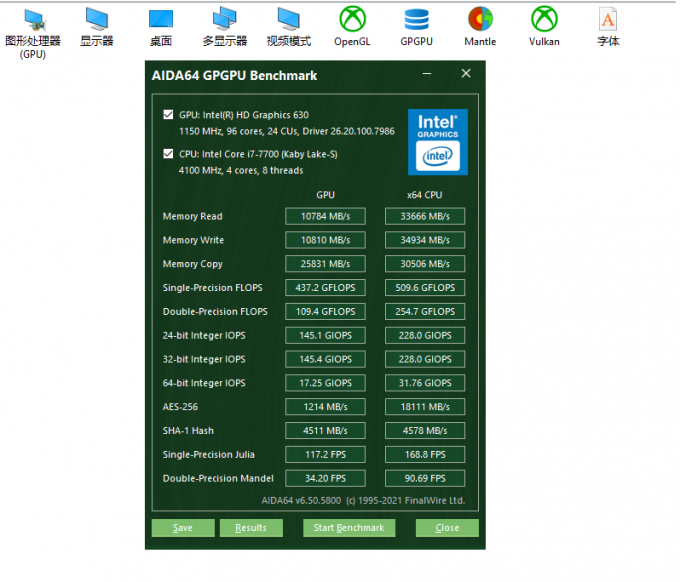Viewport: 680px width, 582px height.
Task: Click the 90.69 FPS Mandel result
Action: click(x=425, y=478)
